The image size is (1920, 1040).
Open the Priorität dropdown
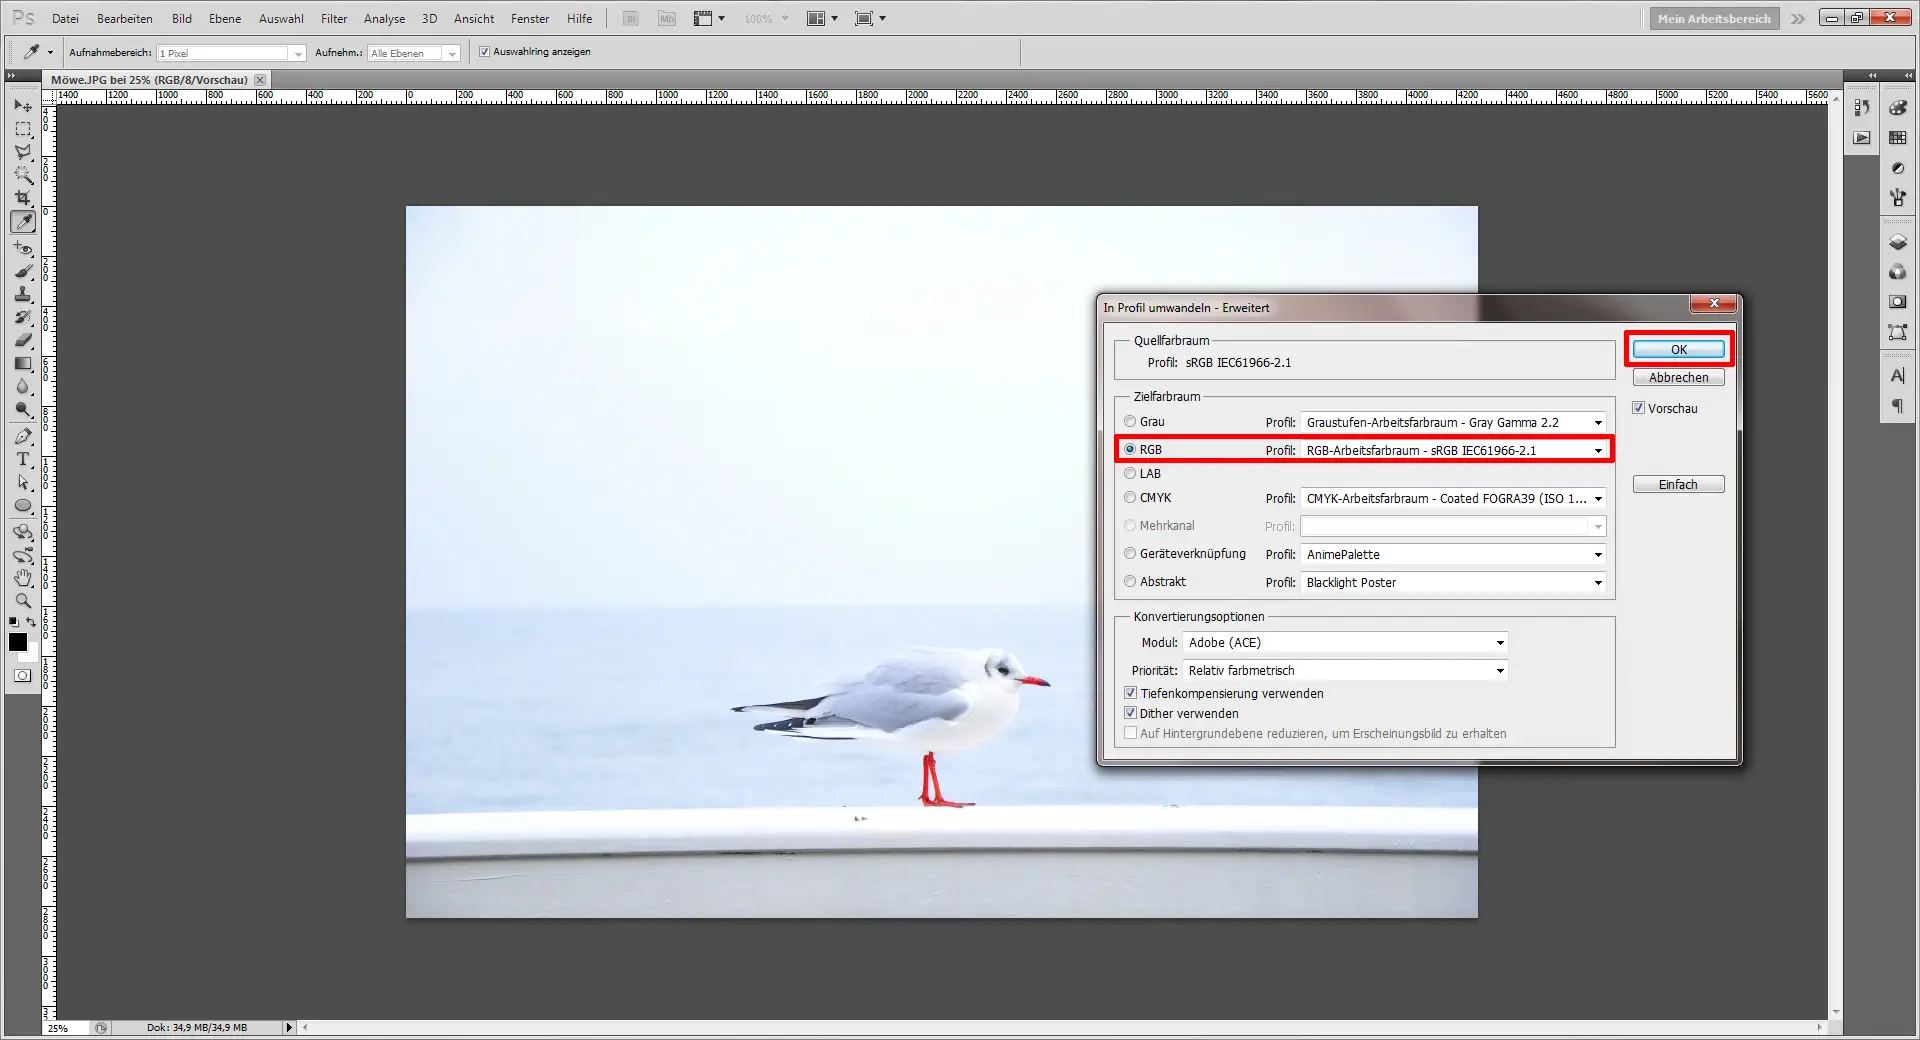tap(1500, 670)
